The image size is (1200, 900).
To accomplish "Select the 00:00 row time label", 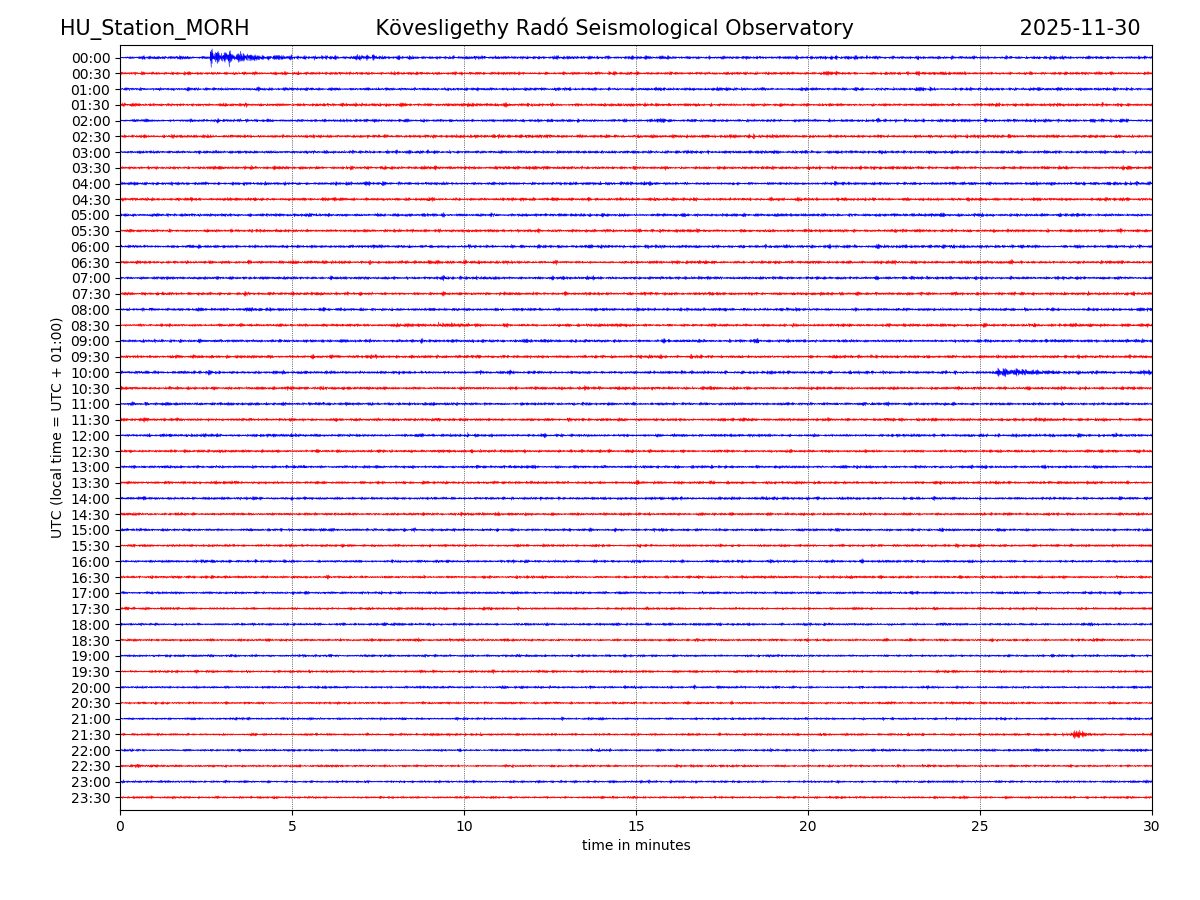I will [x=91, y=58].
